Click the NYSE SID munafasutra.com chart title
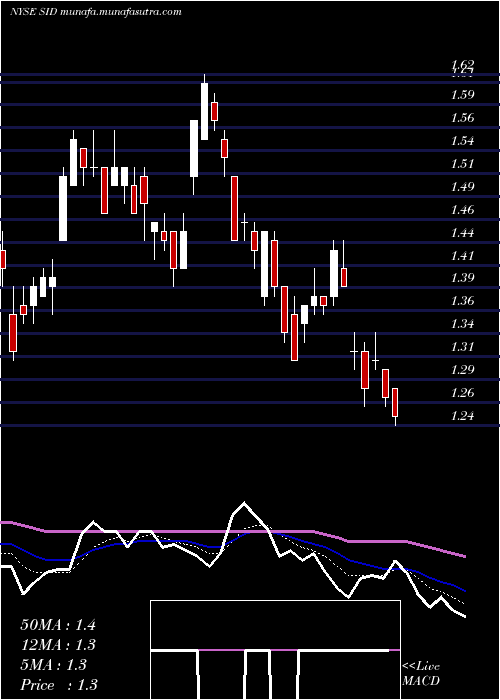This screenshot has width=500, height=700. [96, 12]
